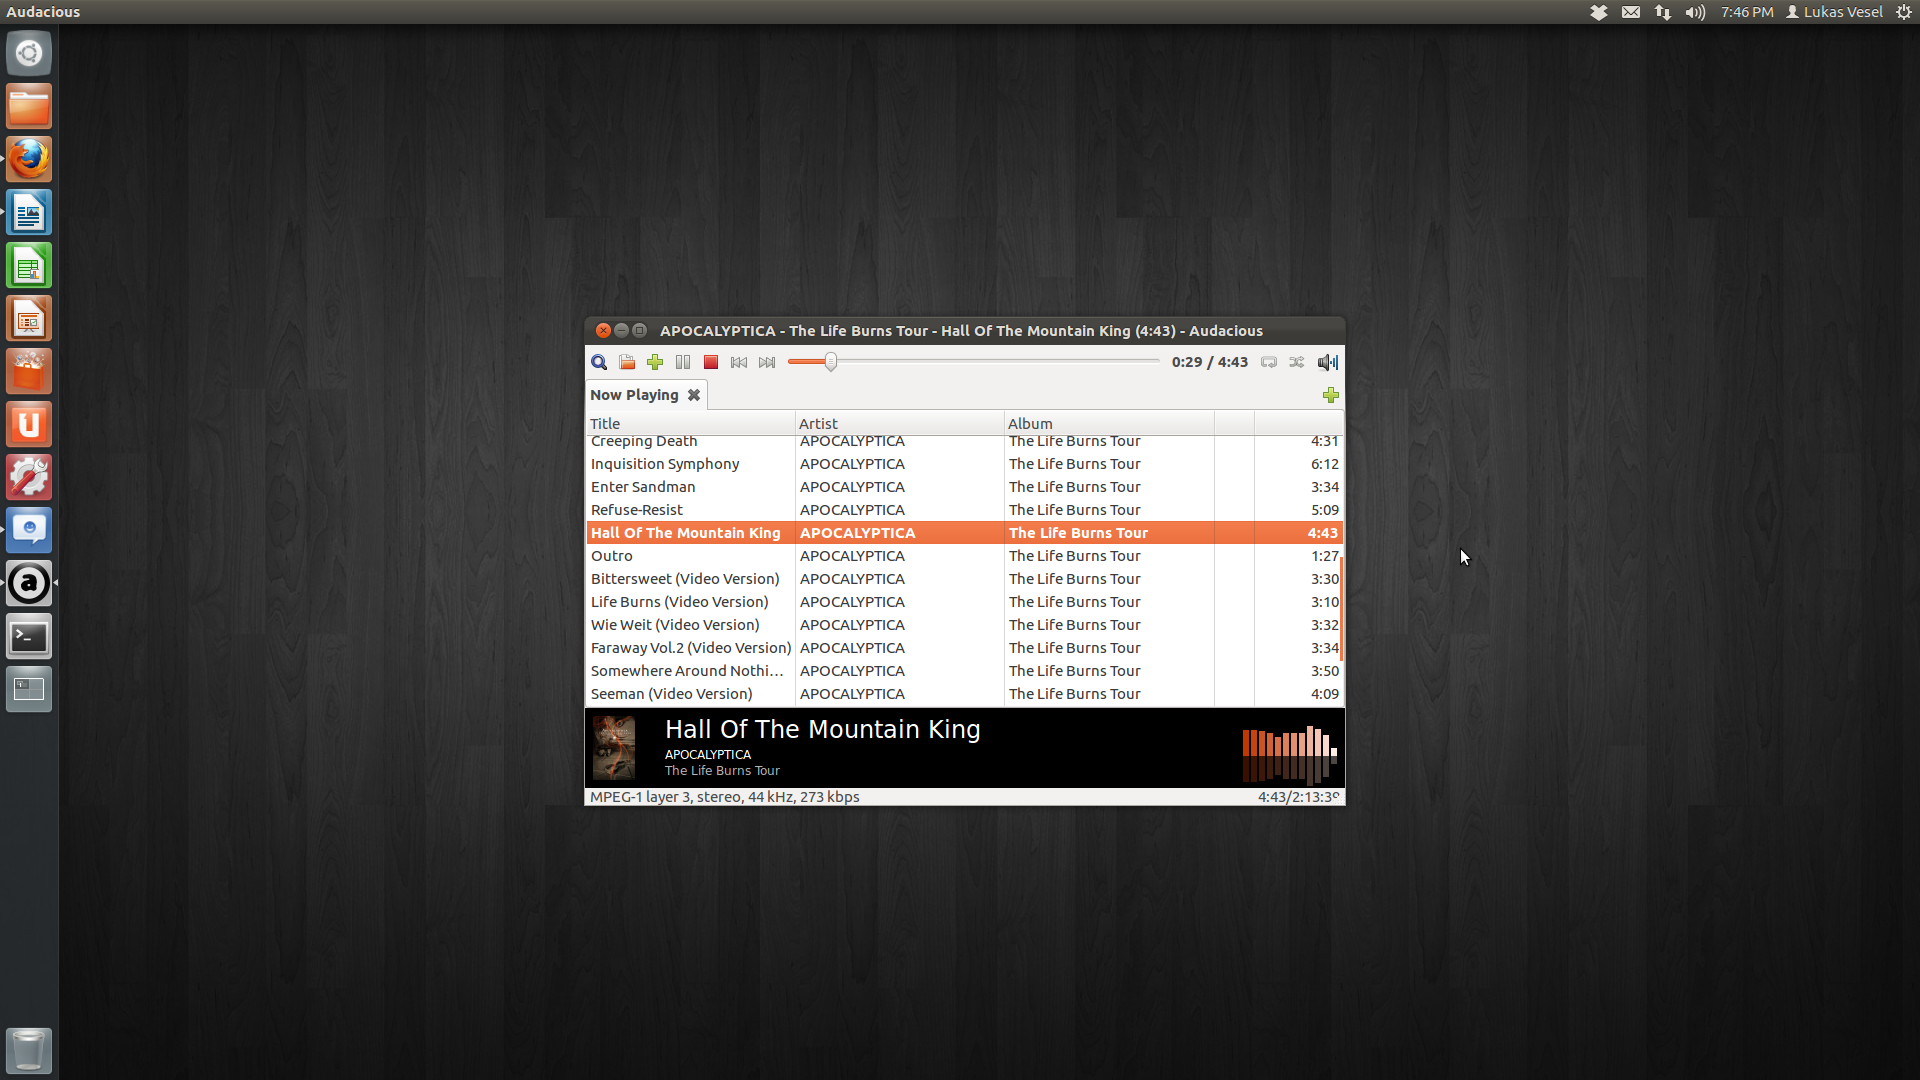Click the Open Files folder icon
Image resolution: width=1920 pixels, height=1080 pixels.
coord(627,362)
